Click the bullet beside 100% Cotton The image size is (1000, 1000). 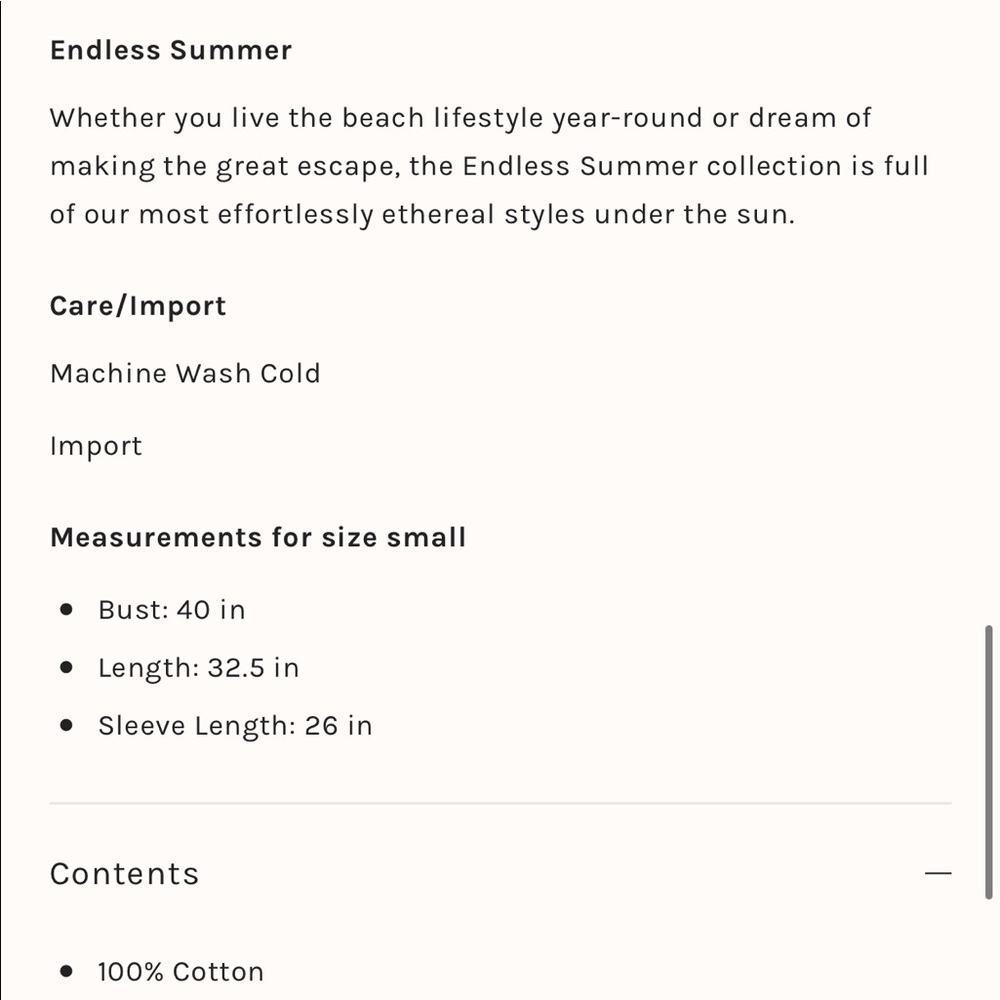point(67,971)
